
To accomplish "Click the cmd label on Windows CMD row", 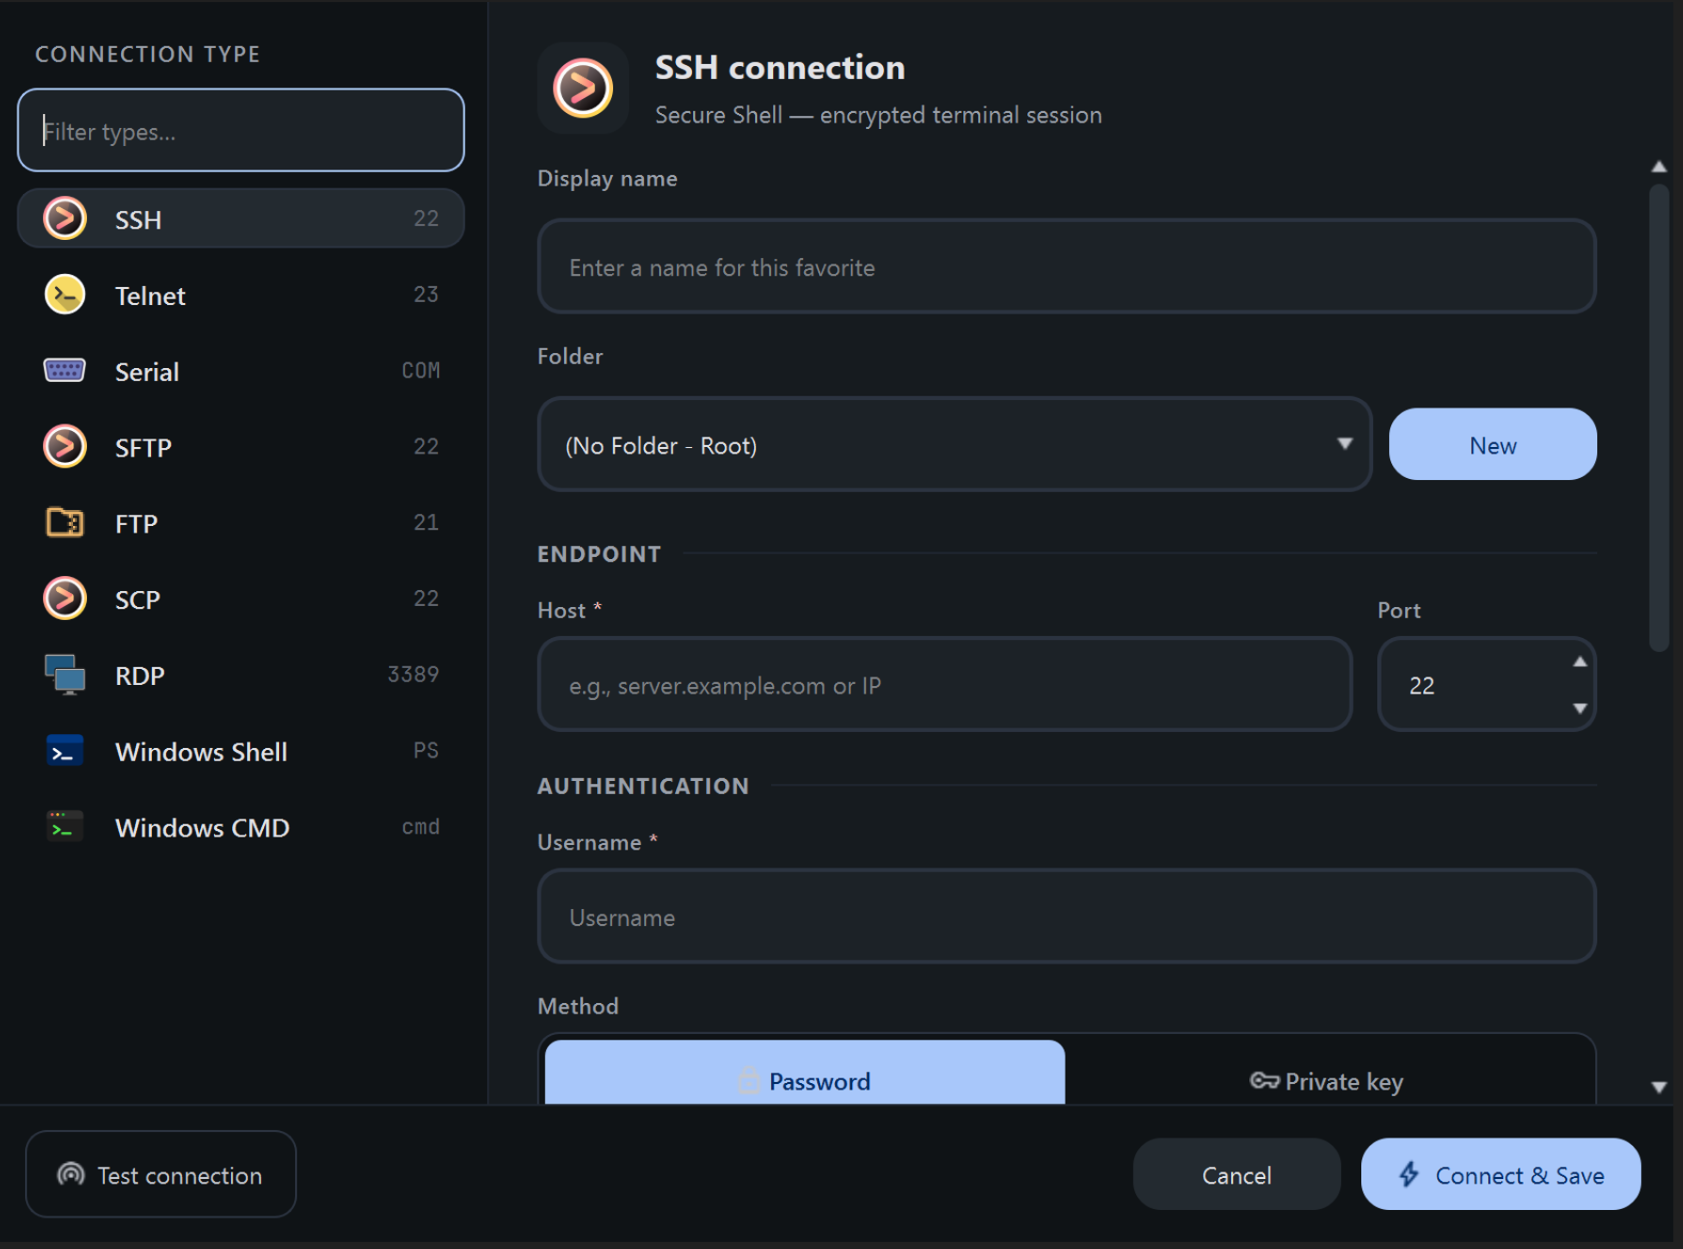I will tap(420, 826).
